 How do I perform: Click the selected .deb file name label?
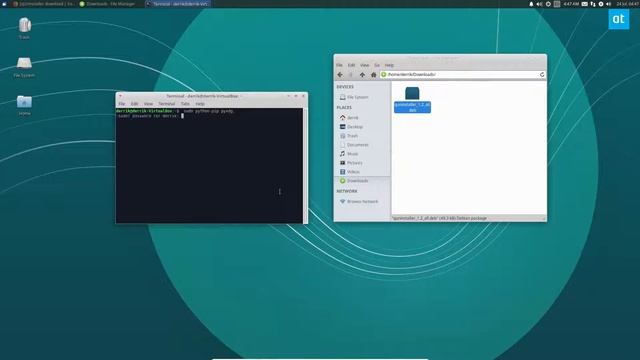coord(412,107)
